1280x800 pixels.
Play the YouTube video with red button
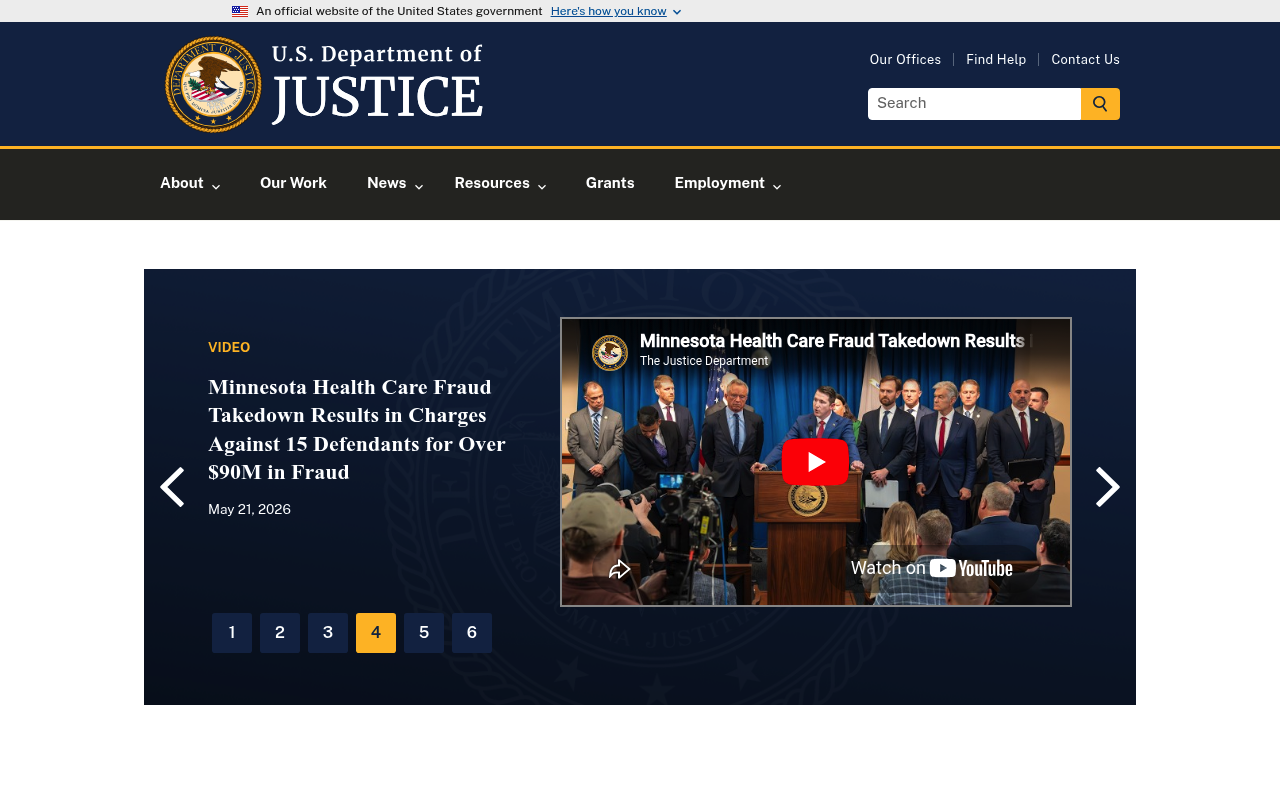(x=815, y=462)
